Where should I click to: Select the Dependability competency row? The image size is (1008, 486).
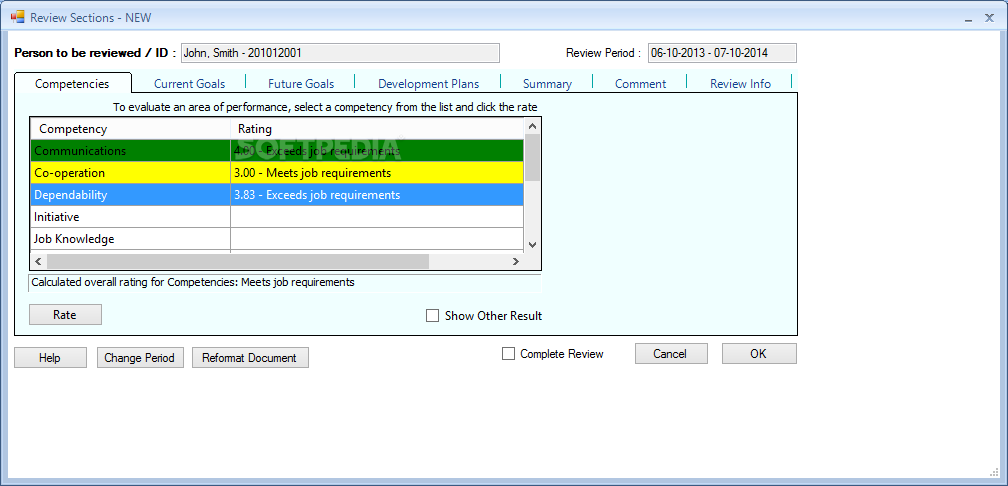point(277,195)
